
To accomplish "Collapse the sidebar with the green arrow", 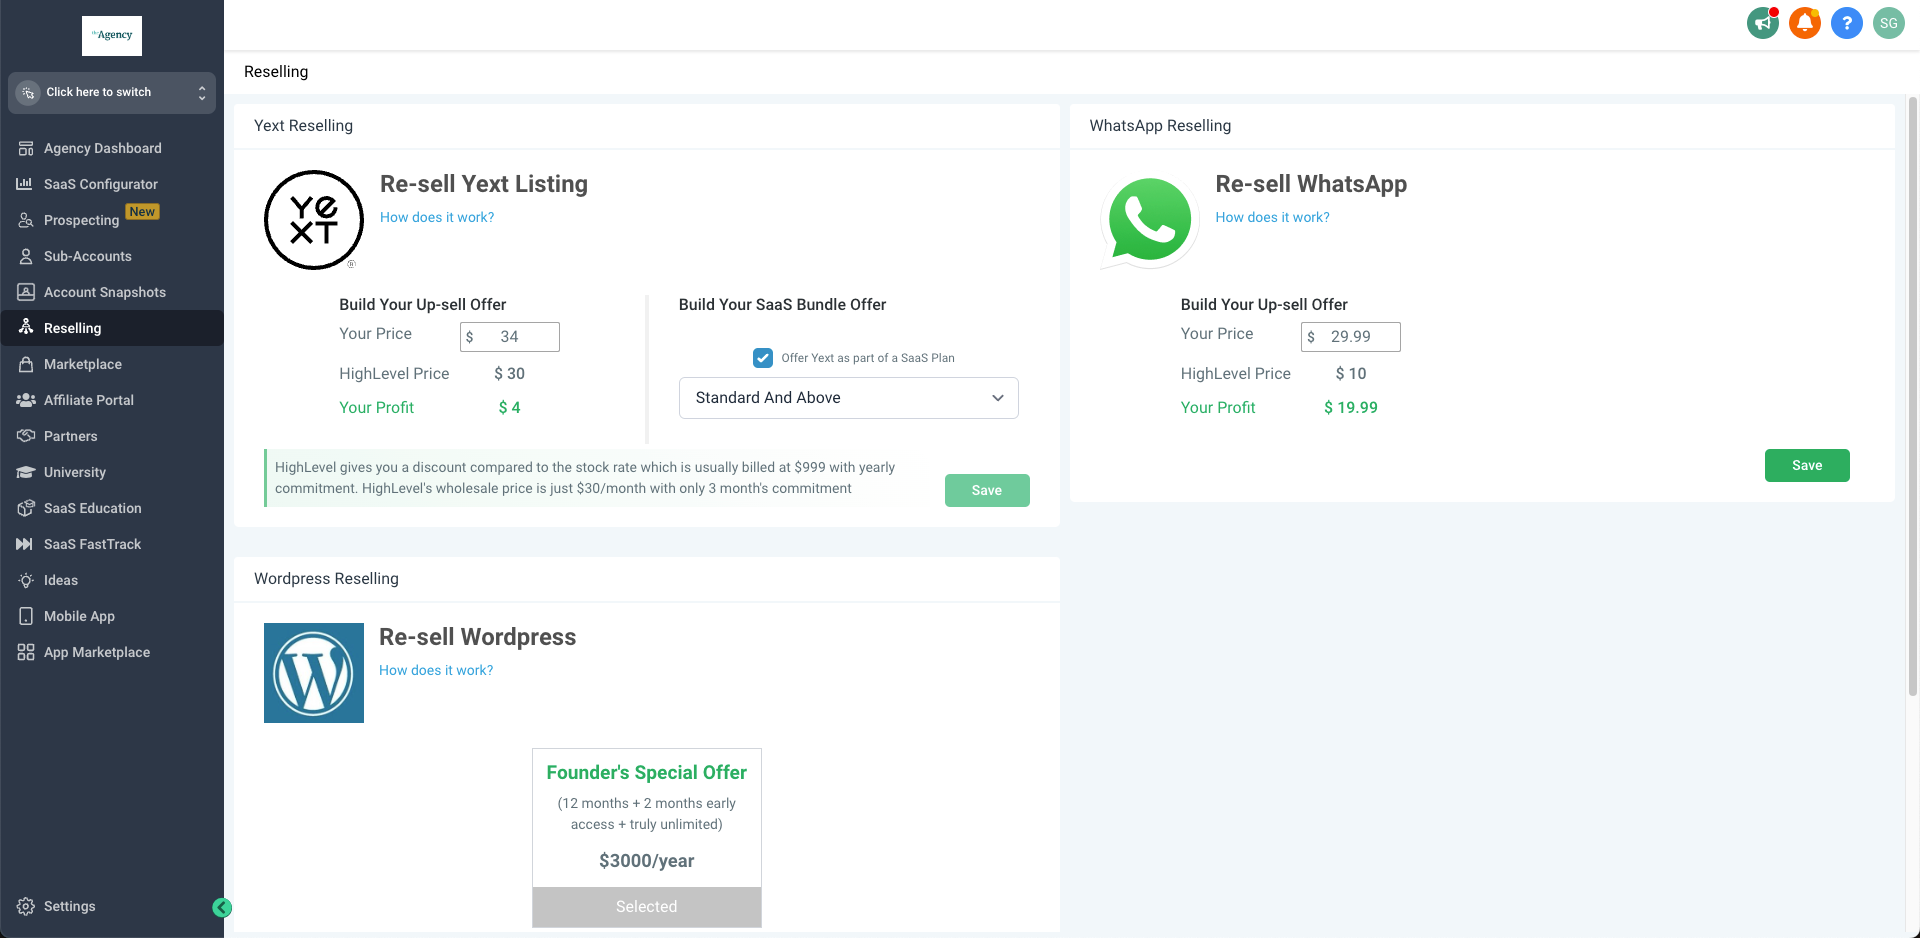I will coord(222,908).
